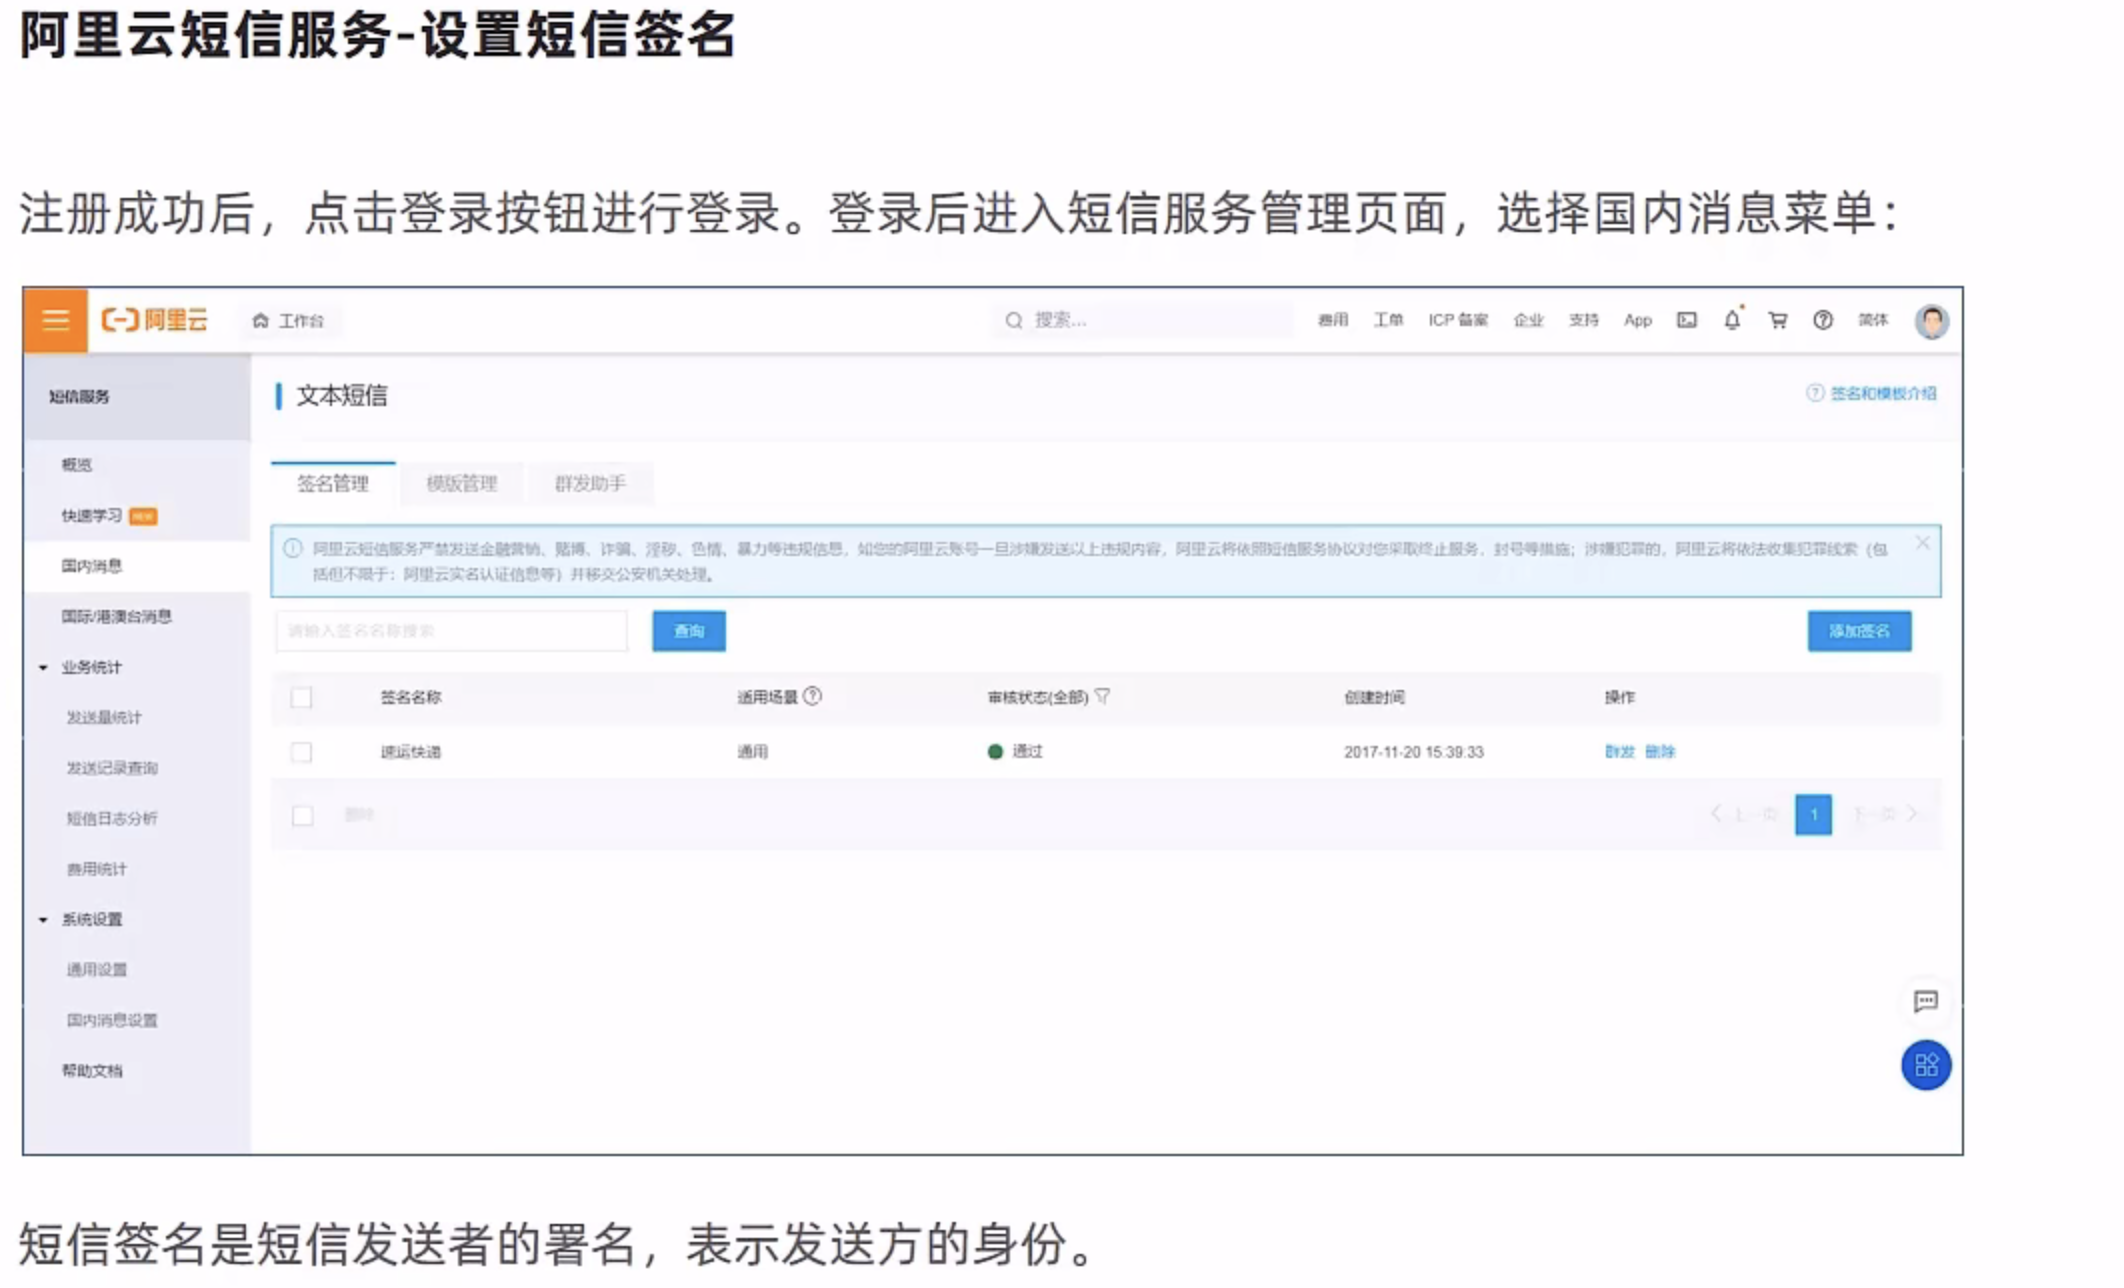Click the 添加签名 button

[1859, 631]
